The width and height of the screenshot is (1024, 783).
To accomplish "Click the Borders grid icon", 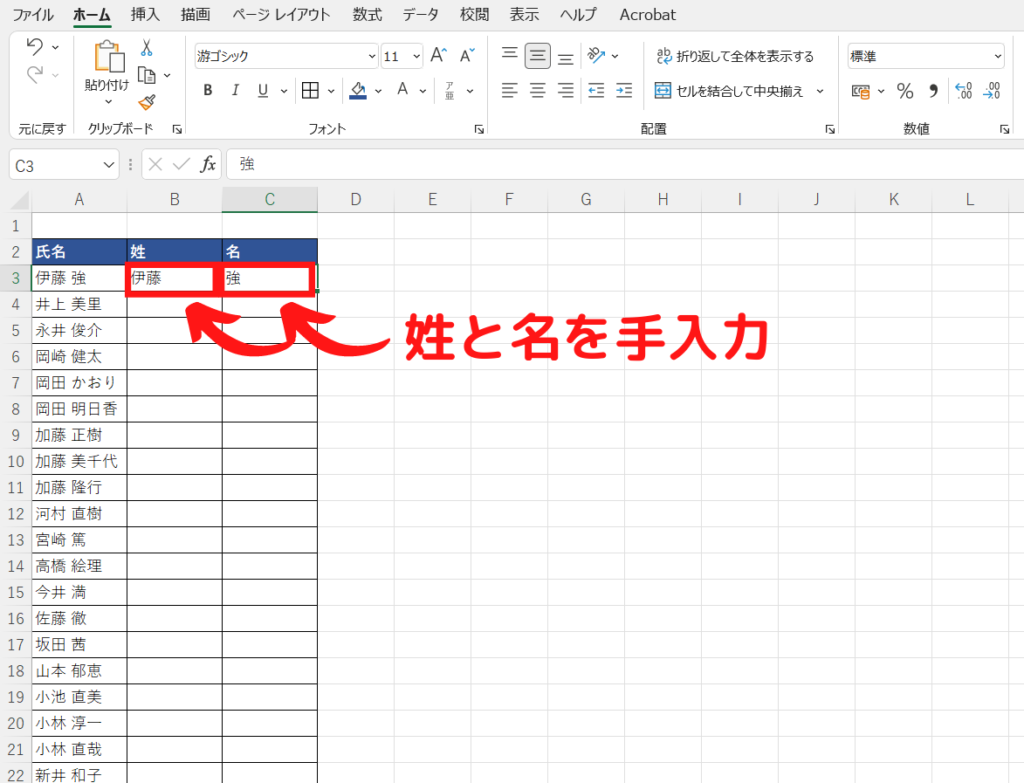I will click(310, 90).
